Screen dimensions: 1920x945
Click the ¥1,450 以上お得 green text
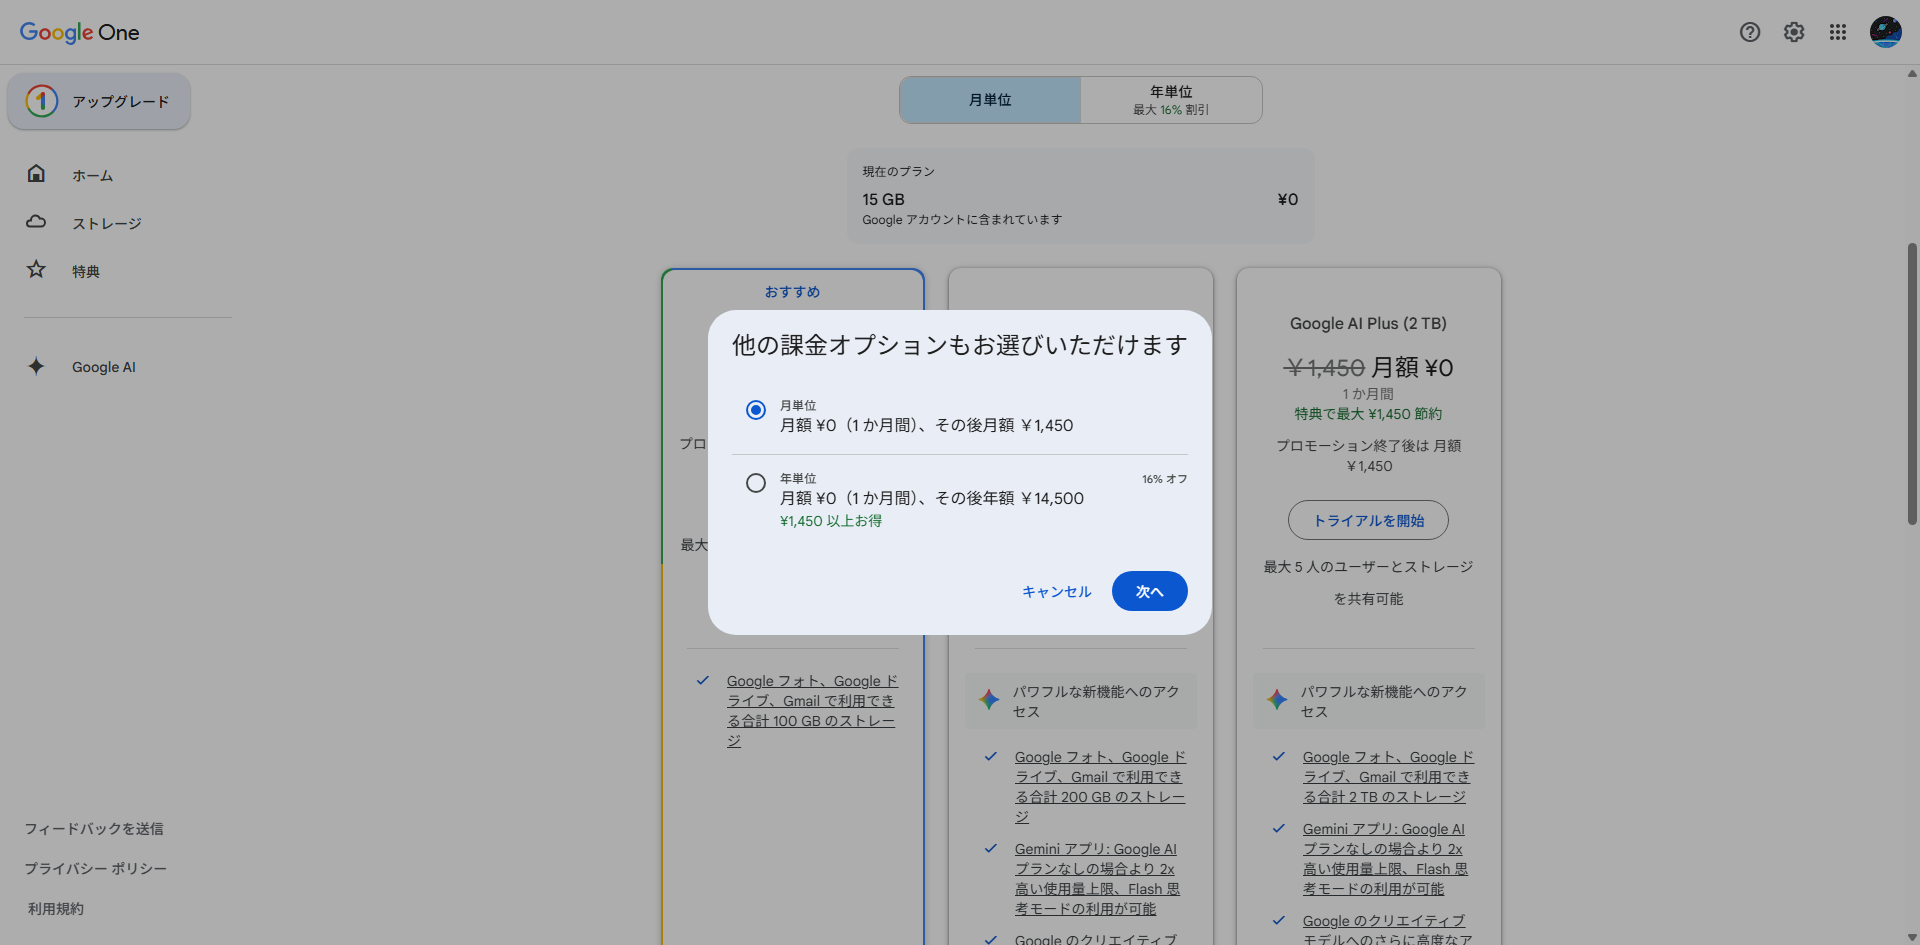(831, 521)
